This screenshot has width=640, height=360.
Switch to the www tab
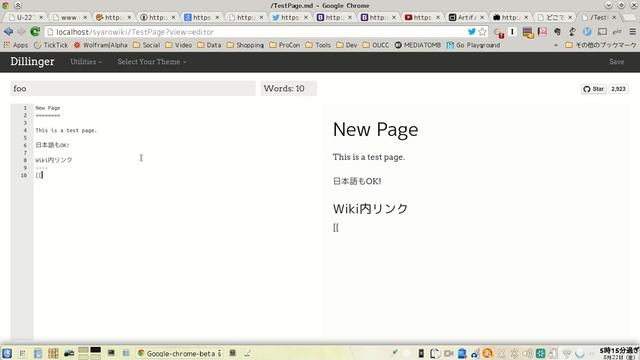[x=69, y=18]
